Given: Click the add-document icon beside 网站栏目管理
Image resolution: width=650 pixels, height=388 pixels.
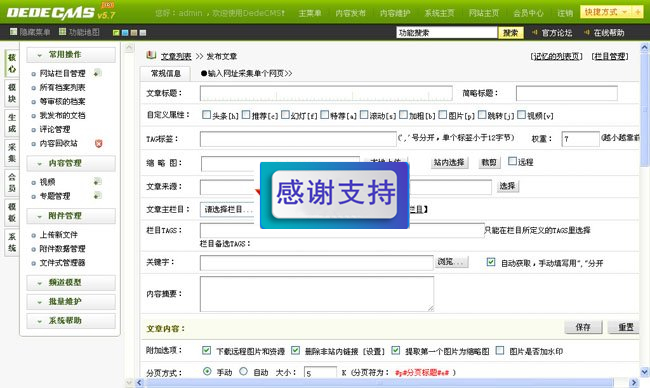Looking at the screenshot, I should (x=97, y=73).
